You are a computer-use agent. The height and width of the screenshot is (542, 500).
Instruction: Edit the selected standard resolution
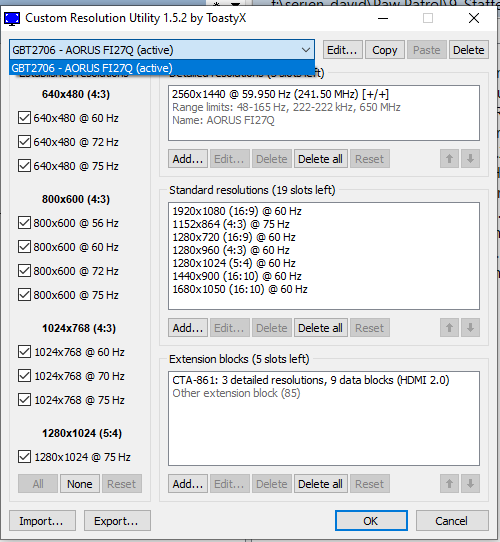[x=230, y=327]
